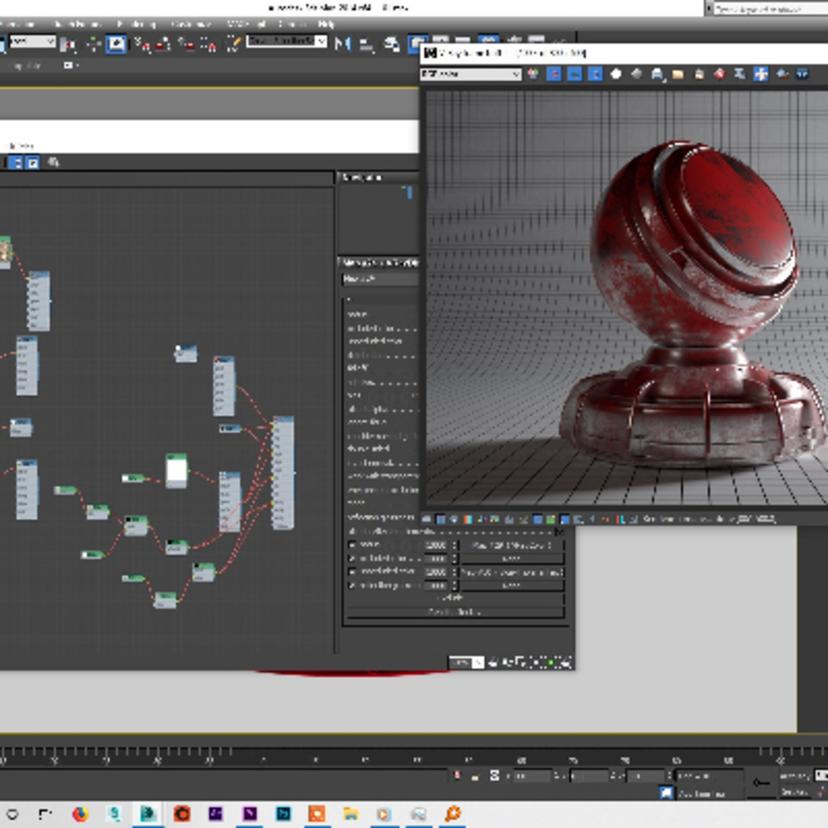Click the map slot button in second maps row
828x828 pixels.
(511, 559)
